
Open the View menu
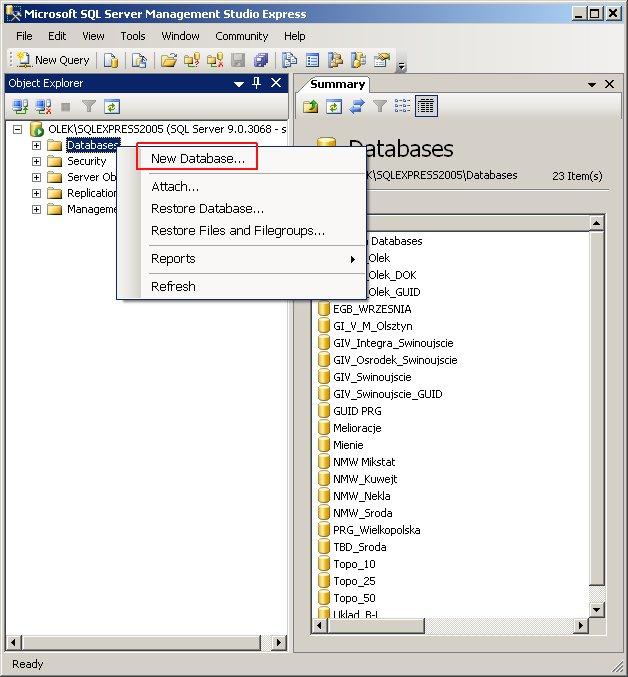tap(93, 36)
